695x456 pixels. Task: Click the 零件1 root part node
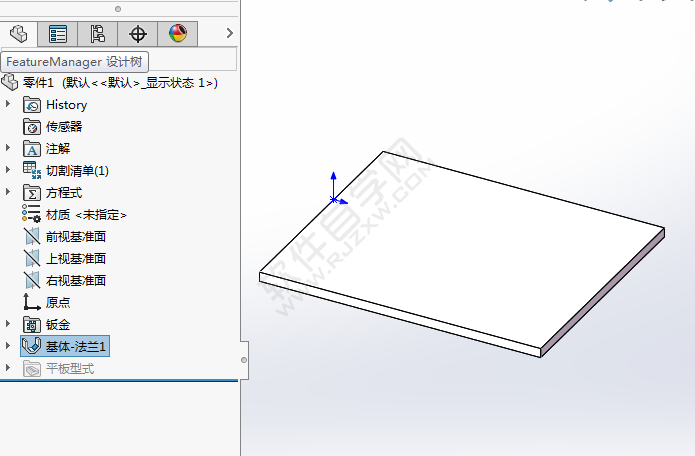pyautogui.click(x=110, y=83)
